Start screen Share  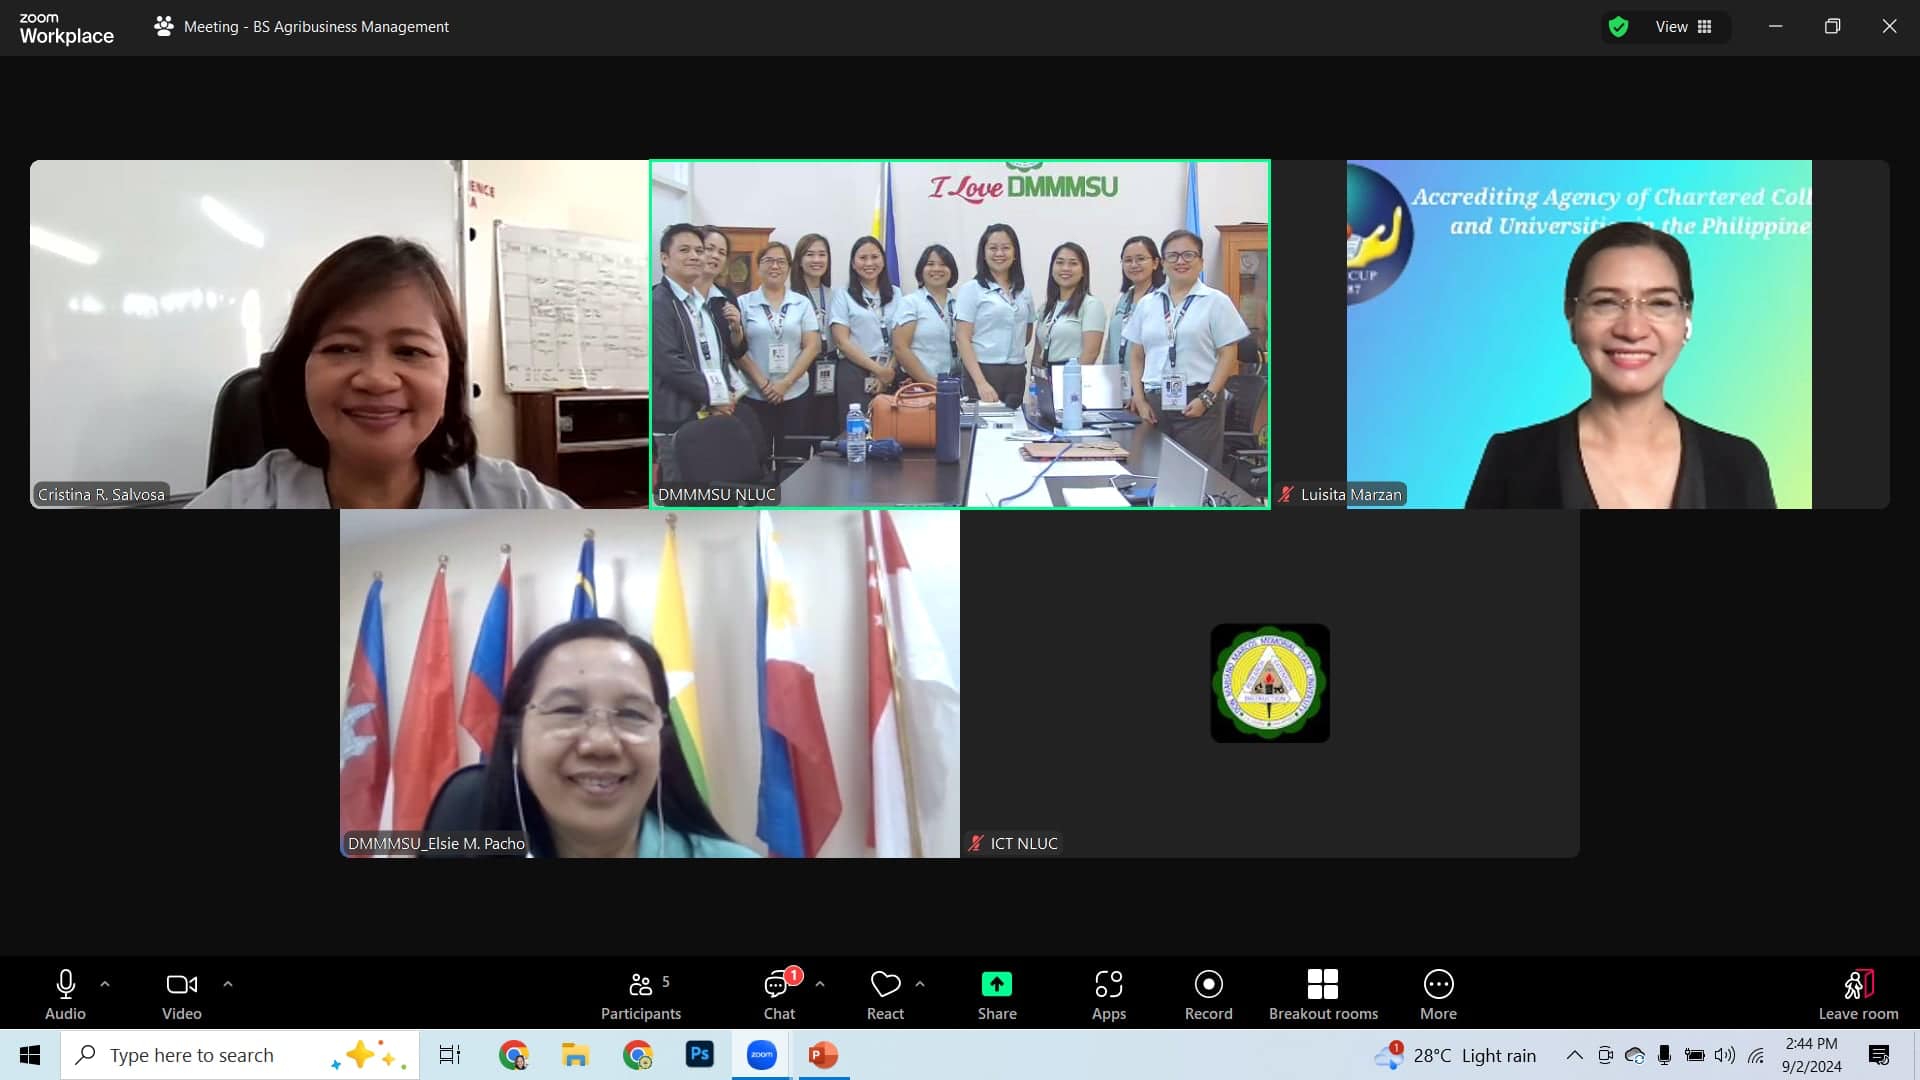[x=997, y=995]
